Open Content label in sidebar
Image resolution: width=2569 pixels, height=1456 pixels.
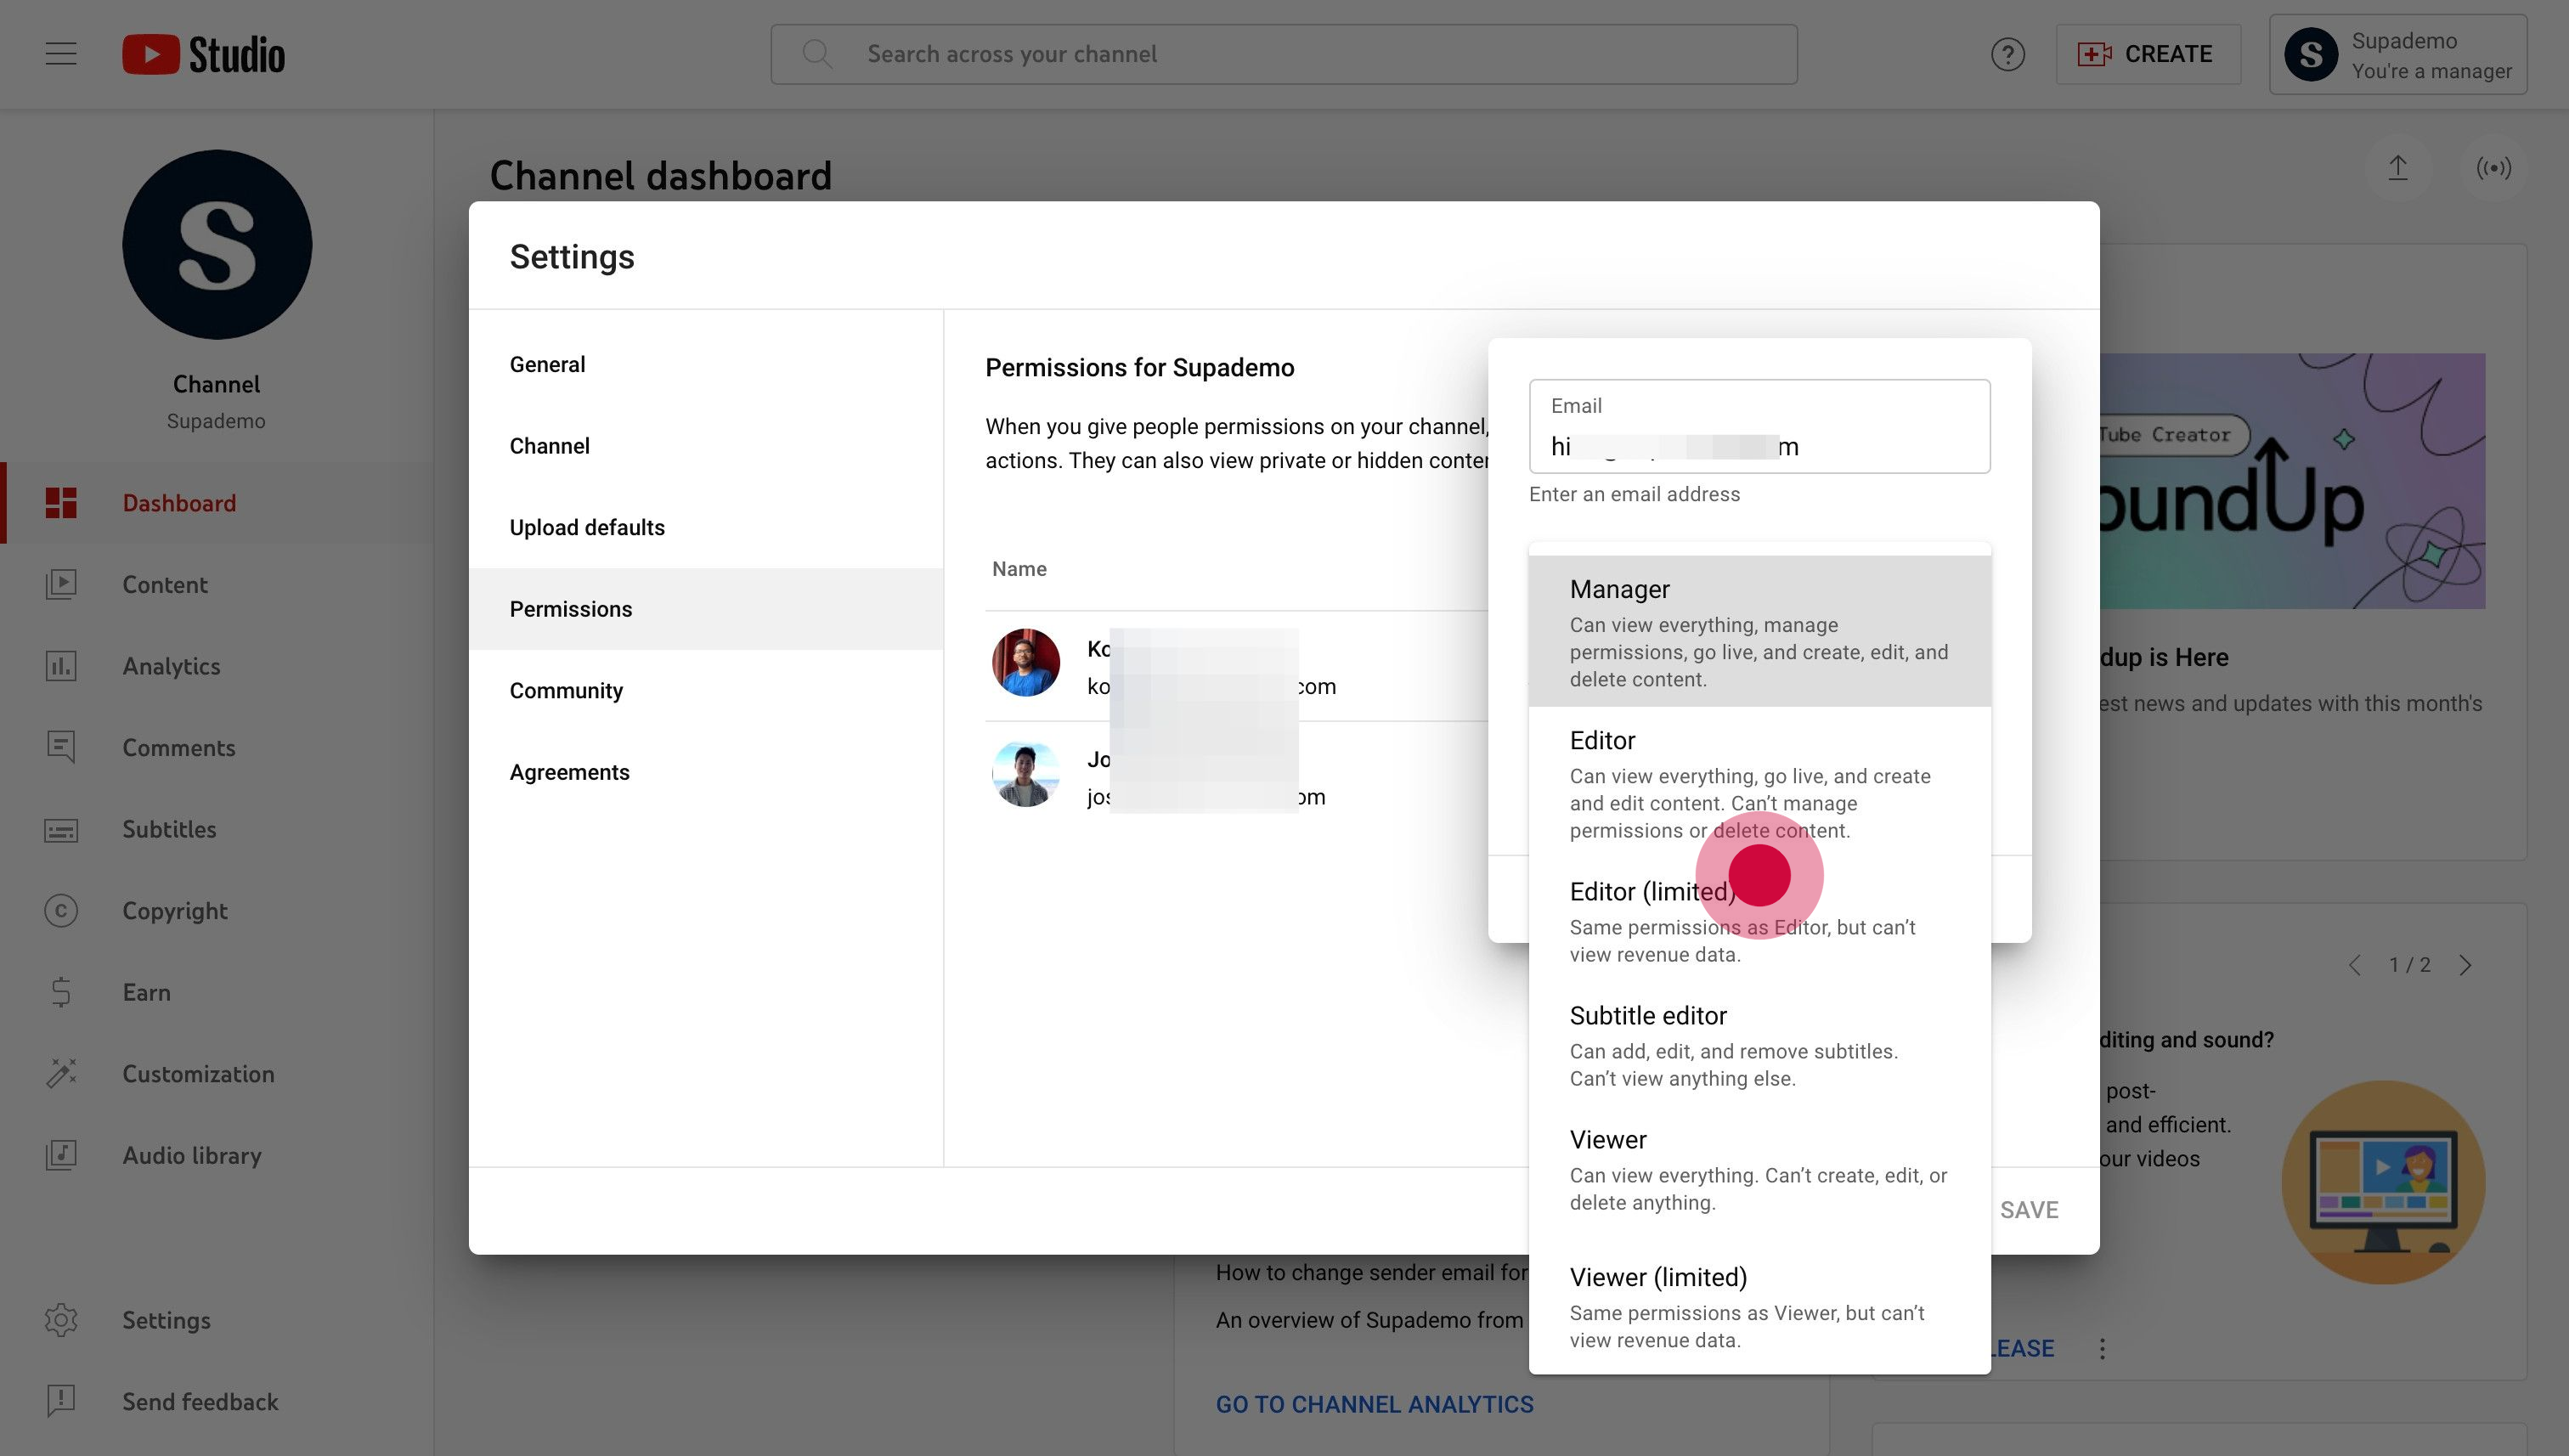(165, 585)
